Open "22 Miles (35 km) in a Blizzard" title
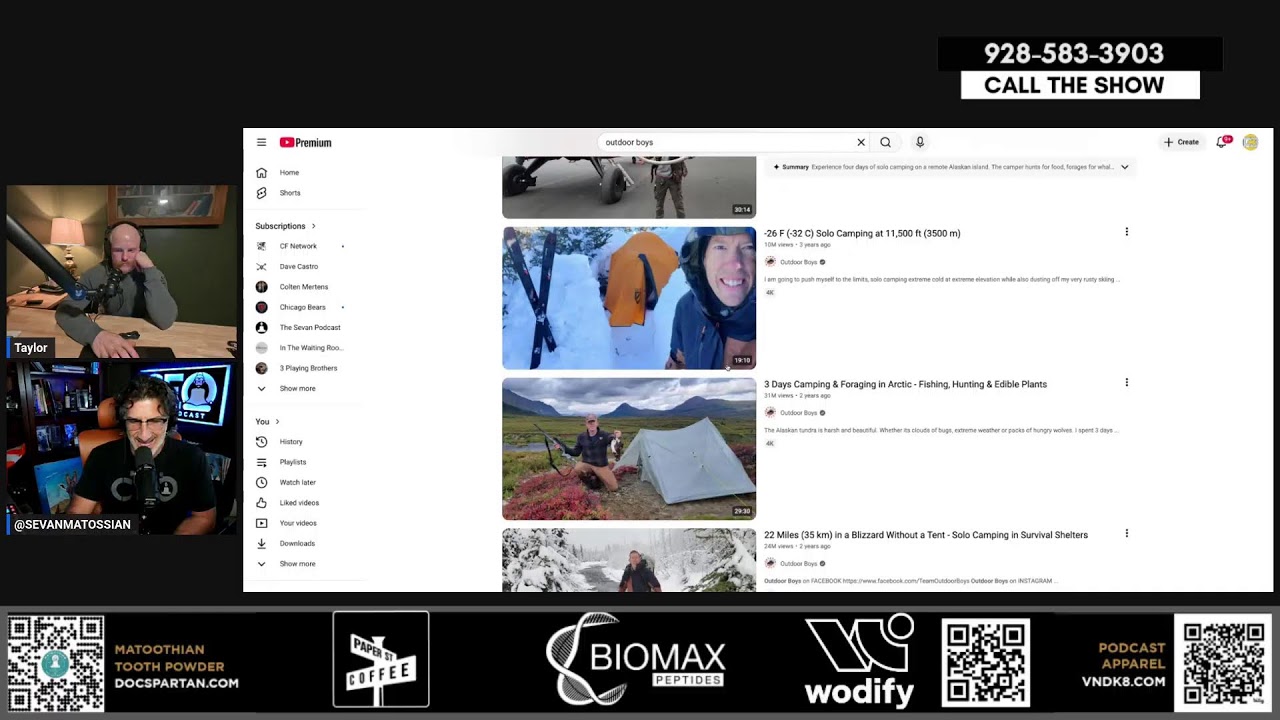This screenshot has height=720, width=1280. (926, 535)
